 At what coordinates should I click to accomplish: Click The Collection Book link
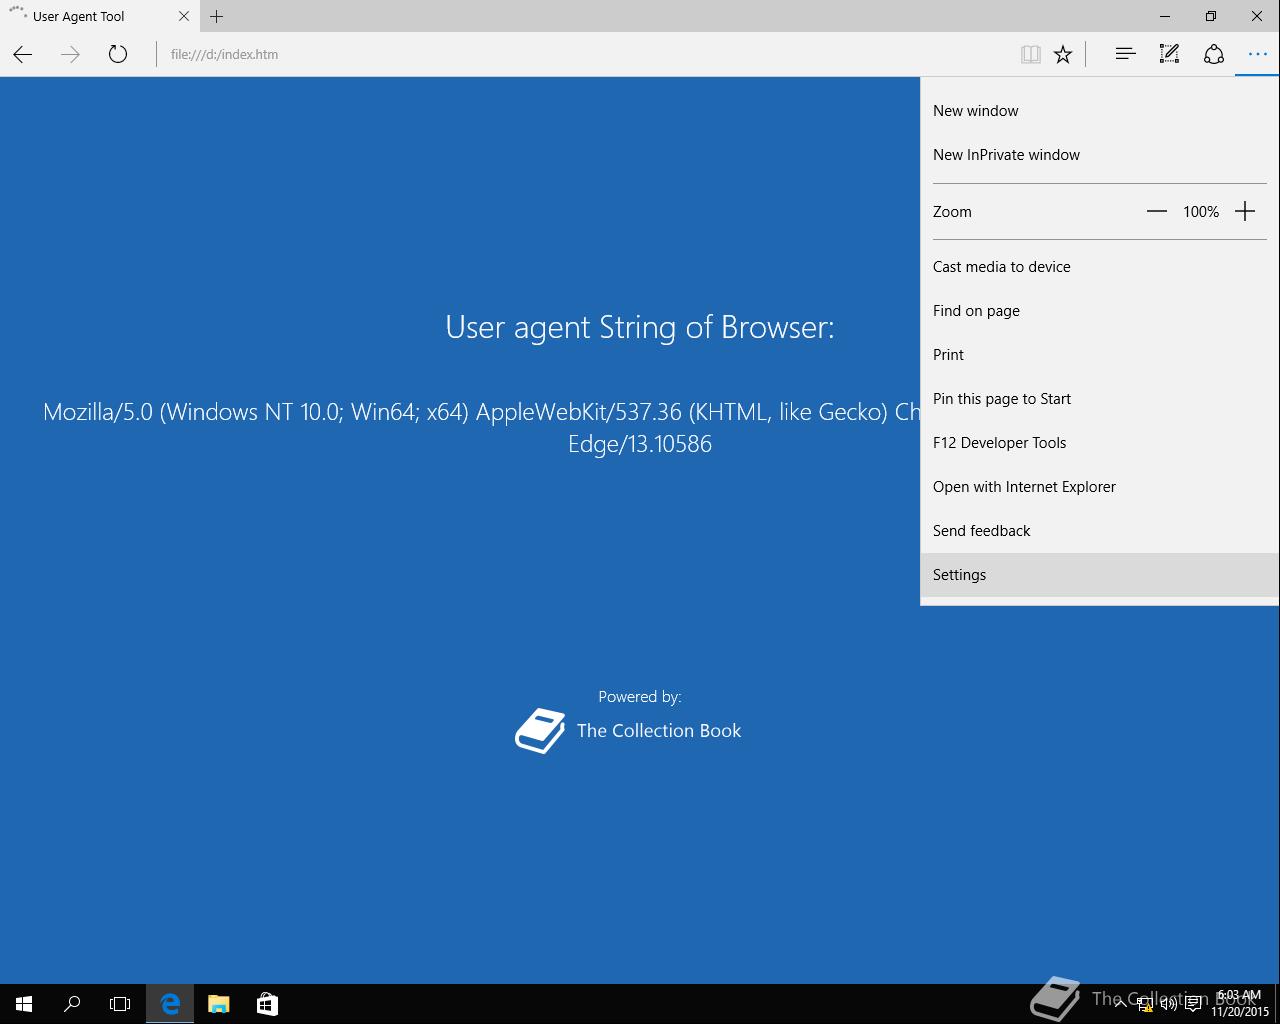click(659, 731)
